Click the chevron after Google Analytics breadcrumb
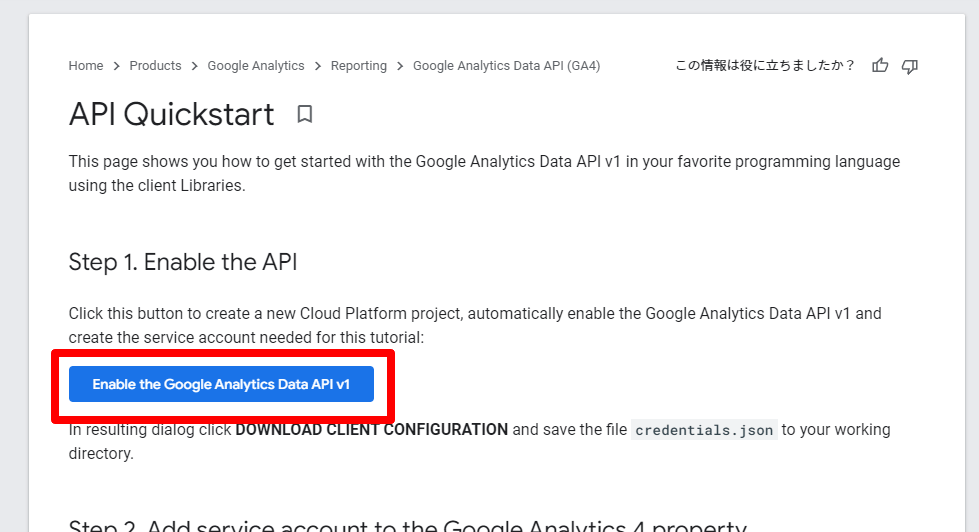Image resolution: width=979 pixels, height=532 pixels. 318,66
